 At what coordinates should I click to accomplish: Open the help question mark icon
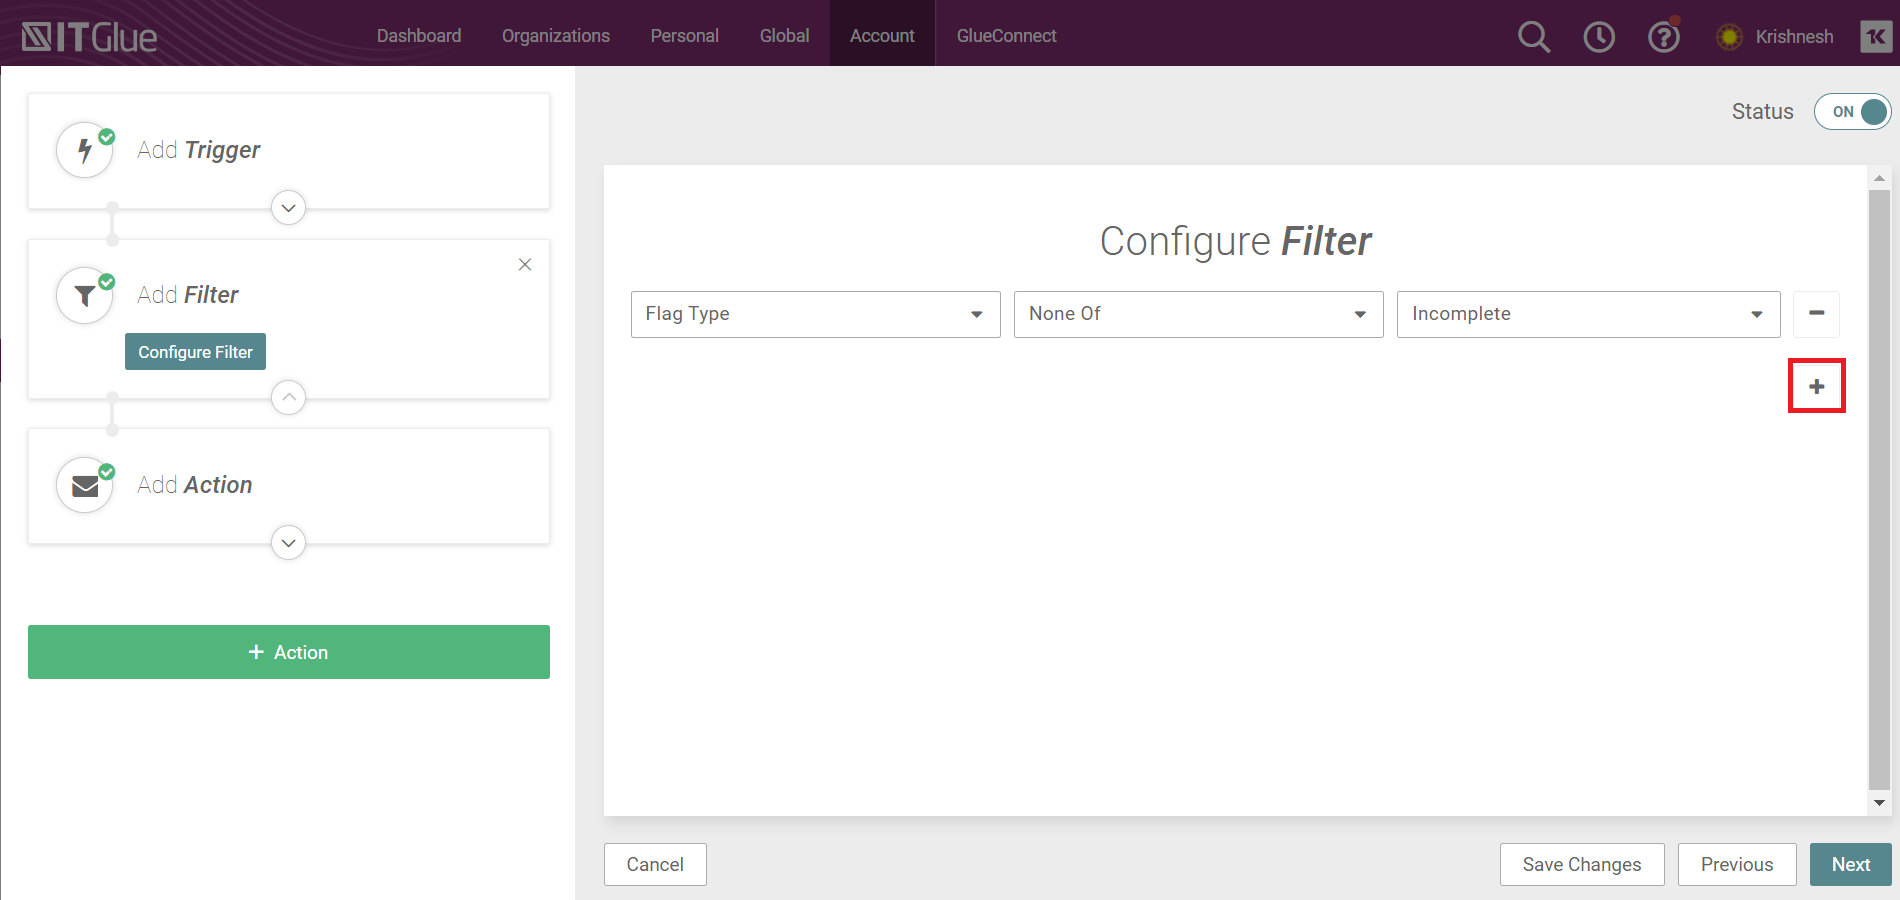pyautogui.click(x=1664, y=37)
